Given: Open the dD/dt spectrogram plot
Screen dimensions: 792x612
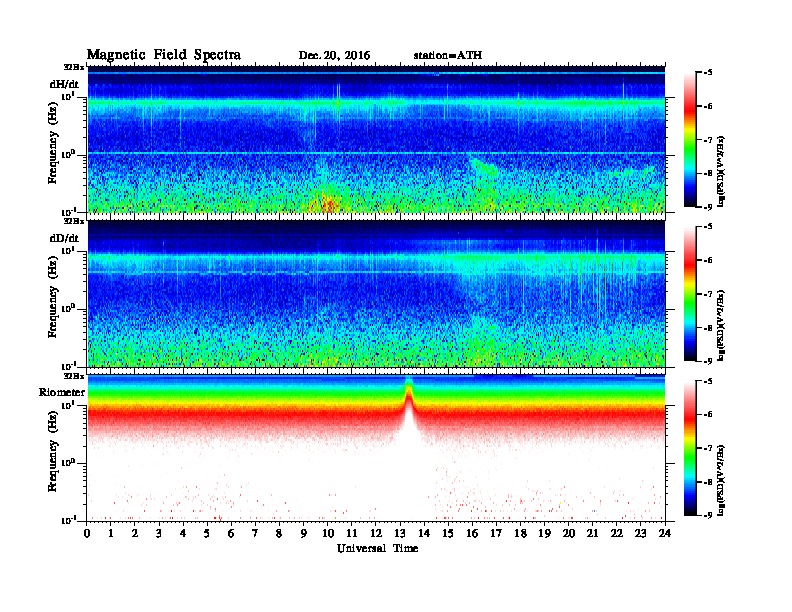Looking at the screenshot, I should click(x=376, y=293).
